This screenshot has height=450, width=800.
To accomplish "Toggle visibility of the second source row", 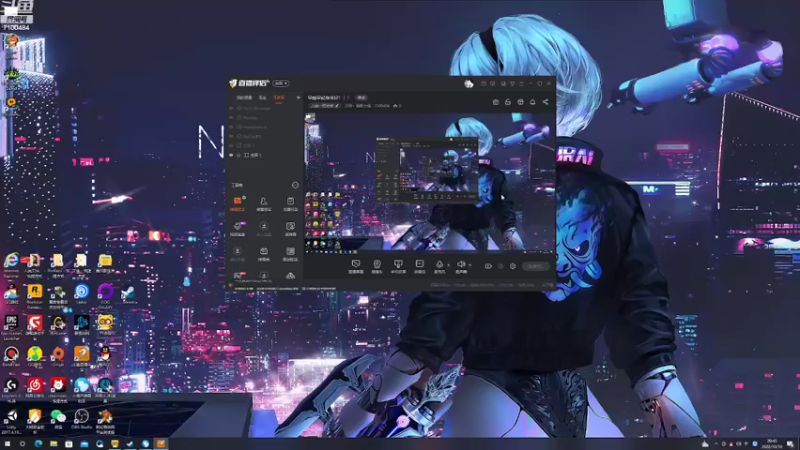I will pos(231,118).
